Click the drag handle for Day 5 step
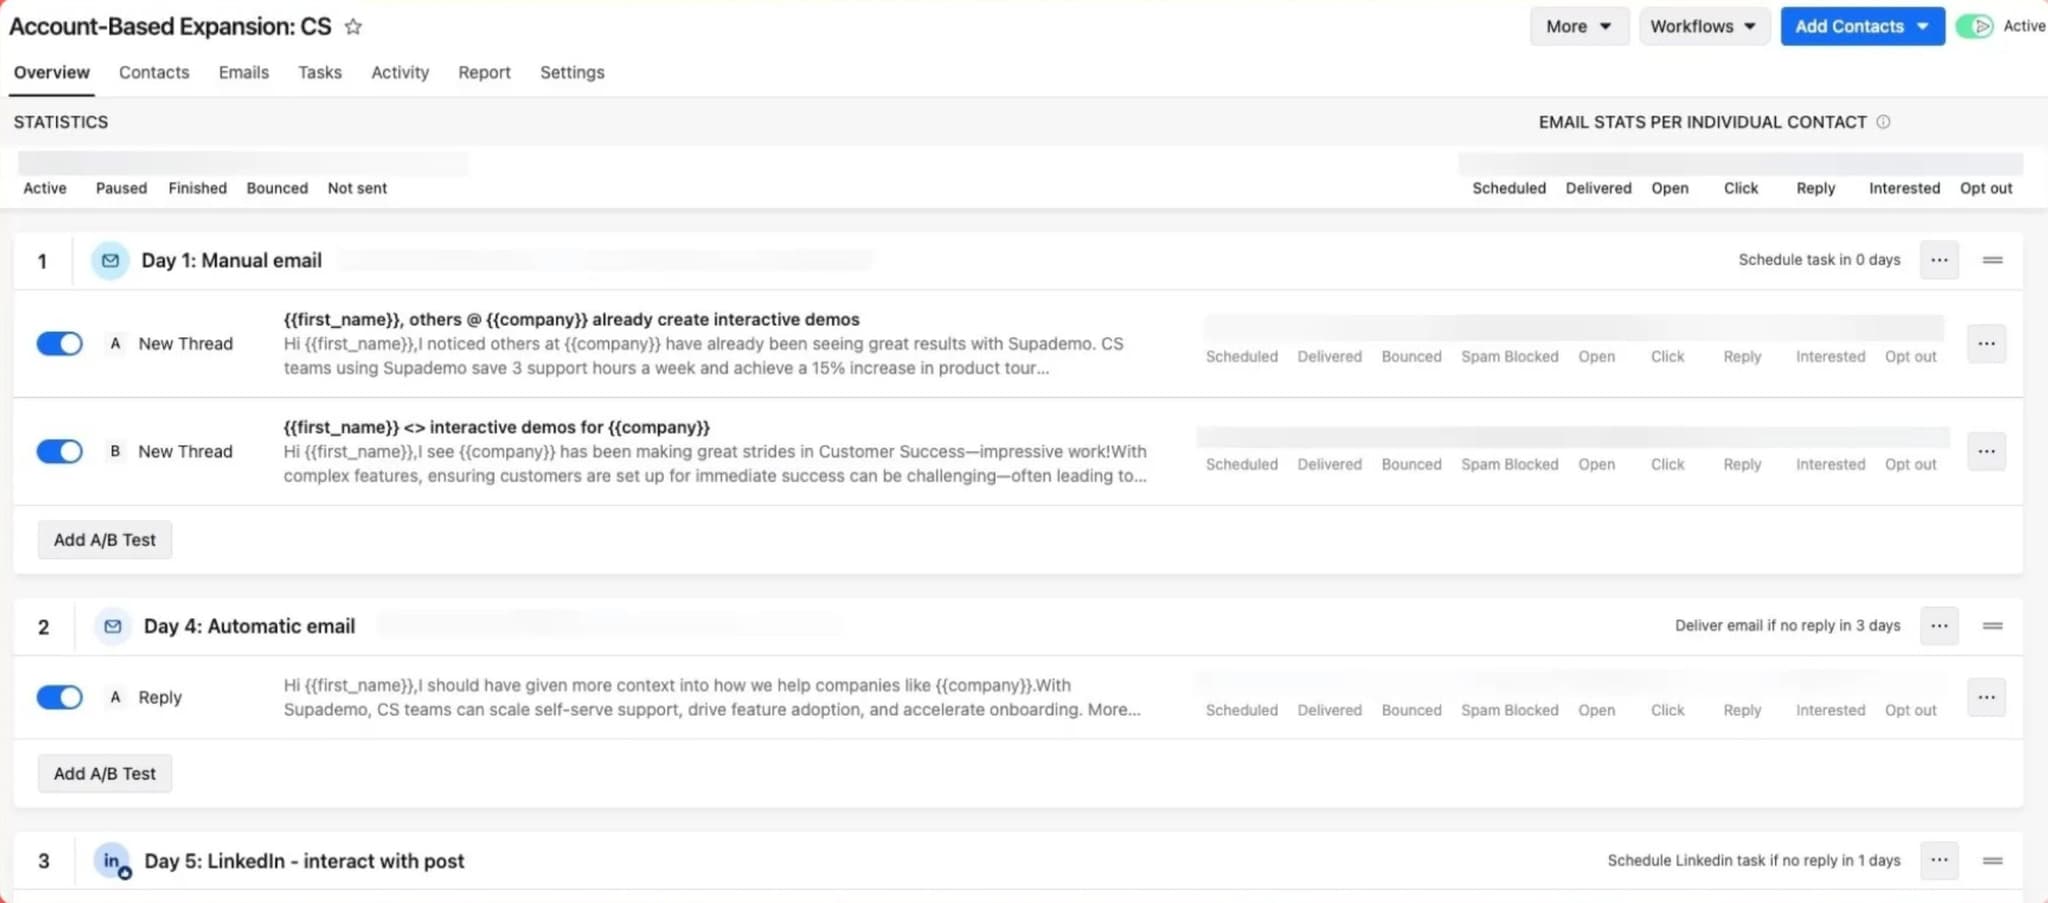Screen dimensions: 2048x903 tap(1994, 860)
